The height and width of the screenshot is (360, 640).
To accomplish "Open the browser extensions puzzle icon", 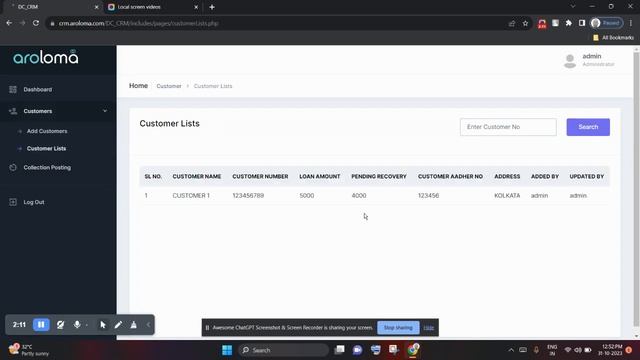I will point(569,23).
